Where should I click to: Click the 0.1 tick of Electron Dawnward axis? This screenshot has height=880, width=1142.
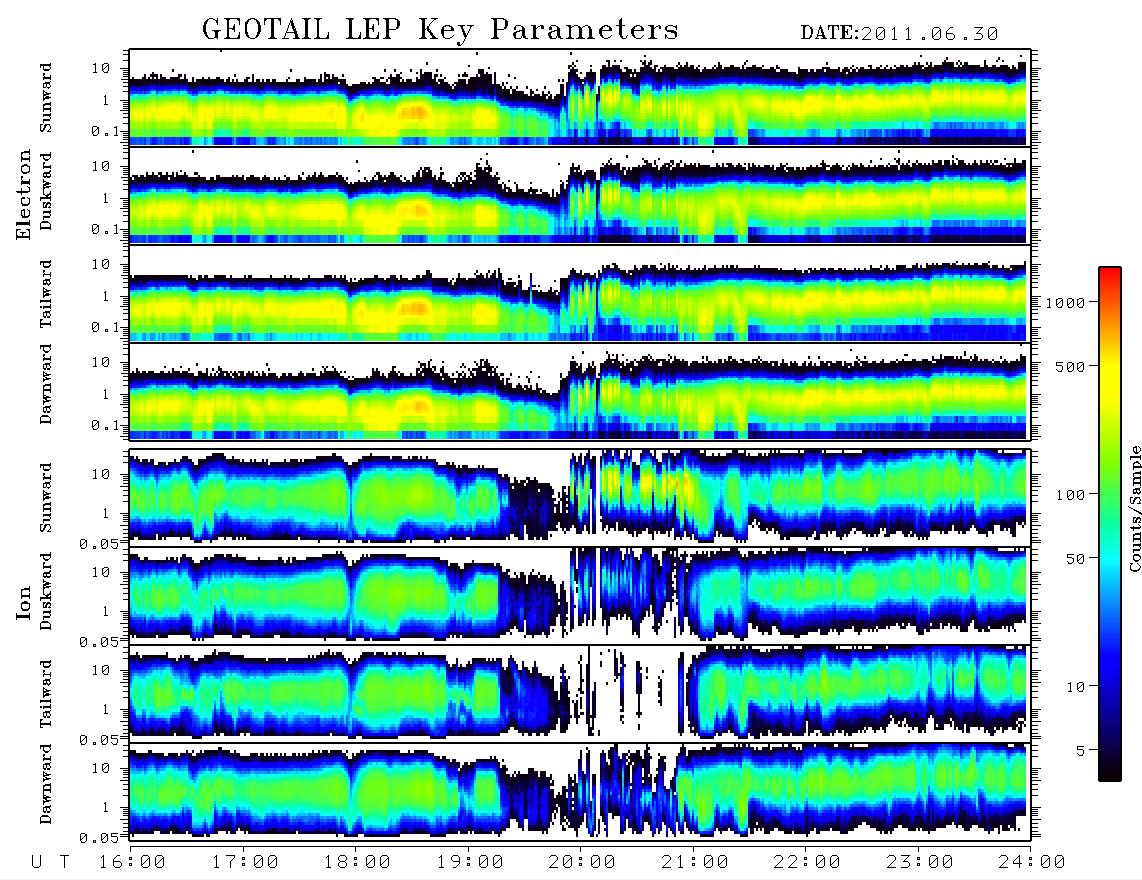pyautogui.click(x=107, y=425)
